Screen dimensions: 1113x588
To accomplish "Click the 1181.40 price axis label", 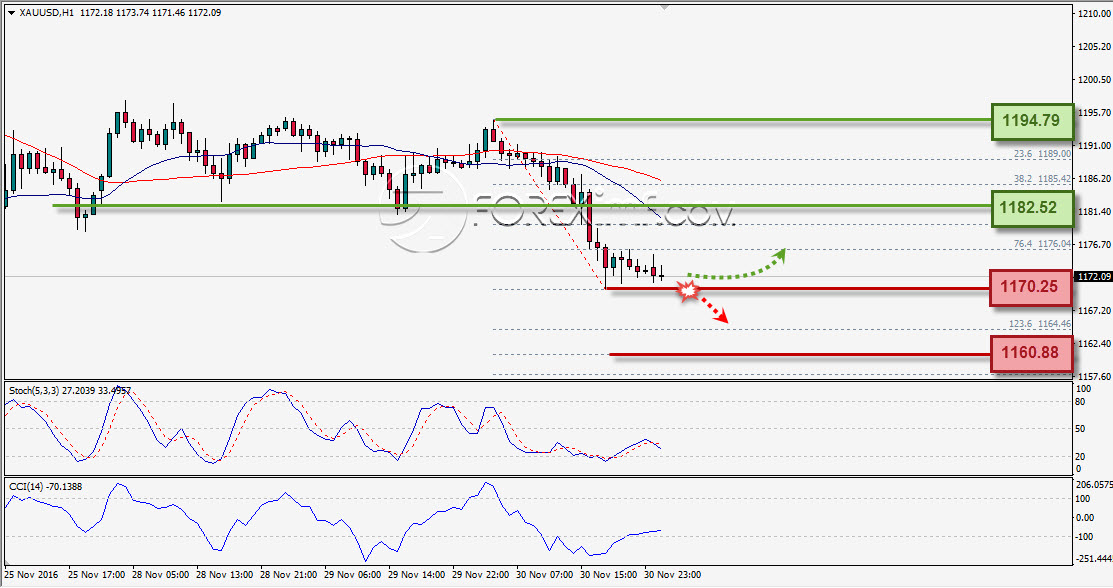I will [x=1094, y=212].
